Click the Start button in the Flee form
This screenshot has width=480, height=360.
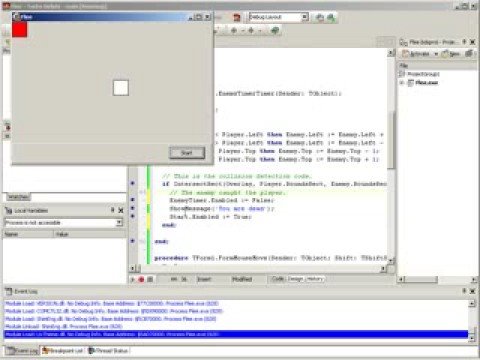[x=187, y=153]
